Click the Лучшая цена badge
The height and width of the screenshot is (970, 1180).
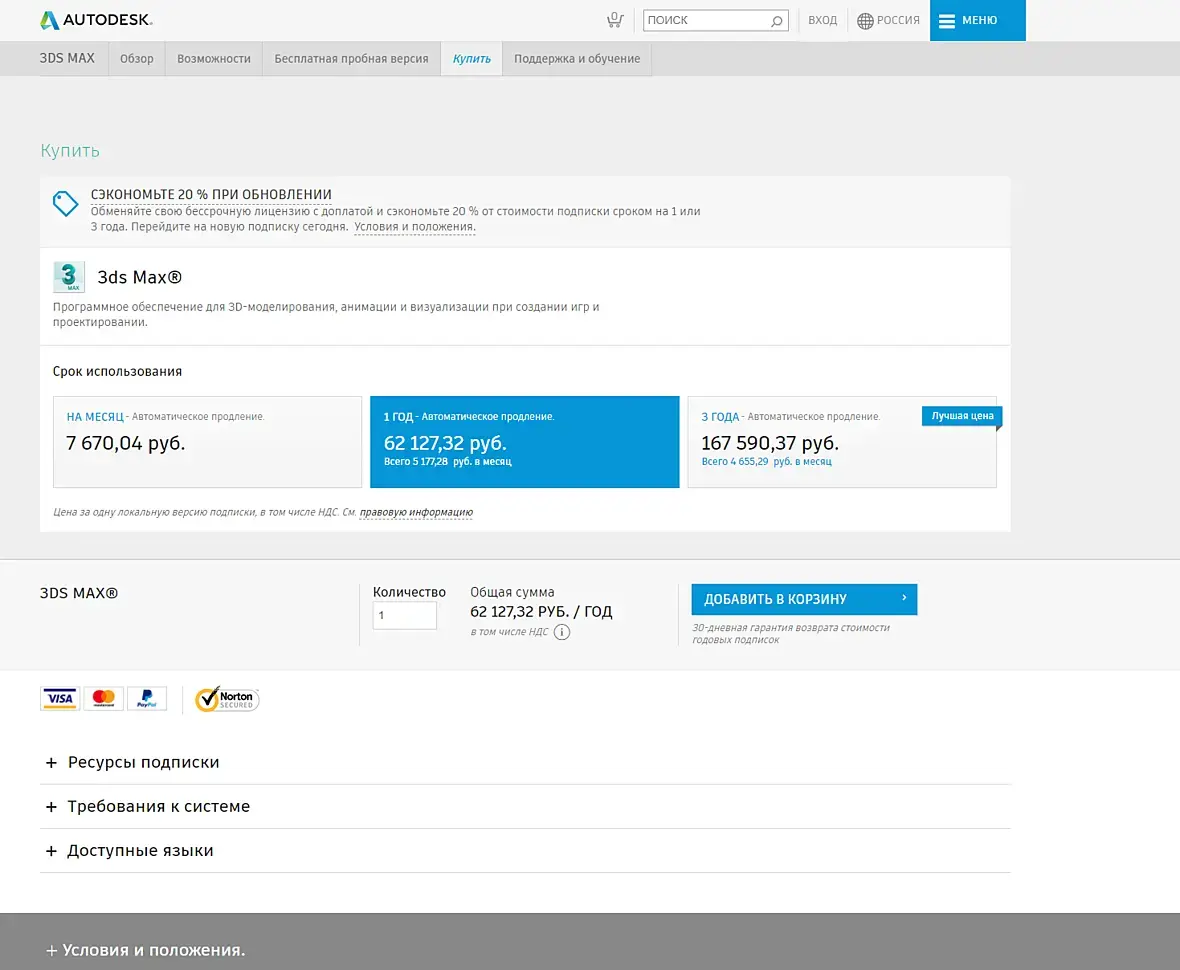click(962, 416)
